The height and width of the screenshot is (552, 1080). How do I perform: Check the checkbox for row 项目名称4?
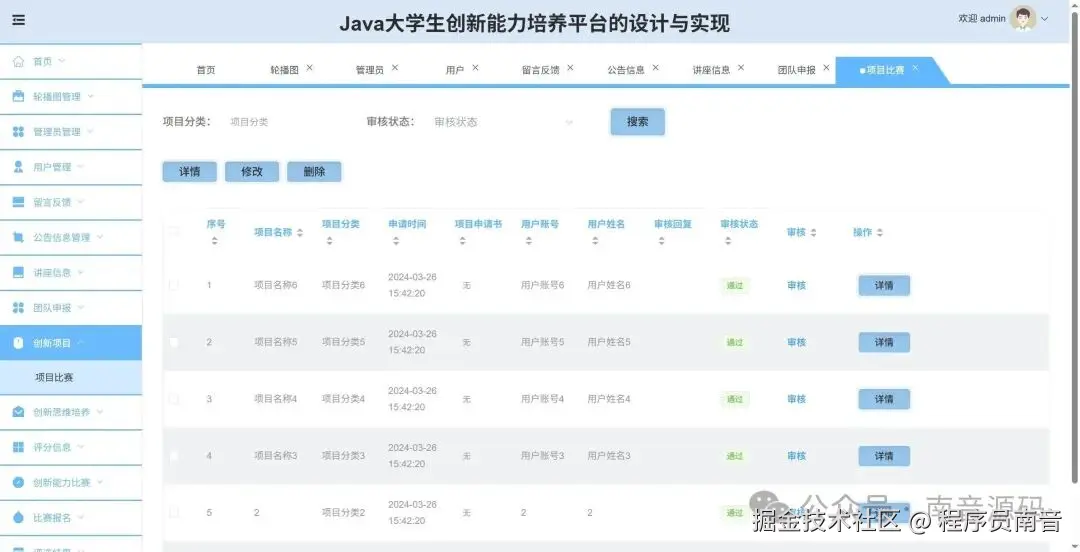coord(174,399)
